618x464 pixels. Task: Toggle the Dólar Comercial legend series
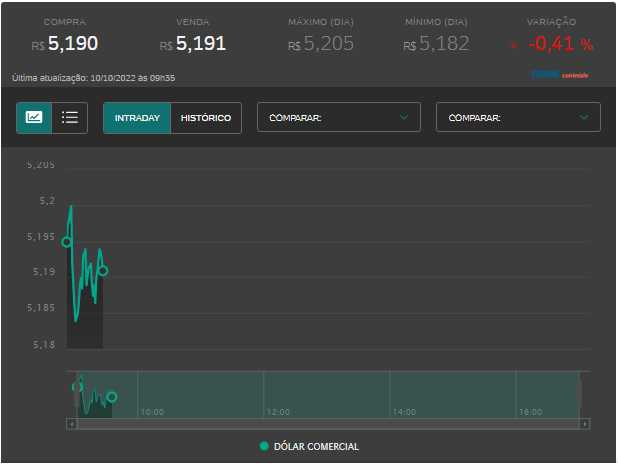[x=308, y=447]
